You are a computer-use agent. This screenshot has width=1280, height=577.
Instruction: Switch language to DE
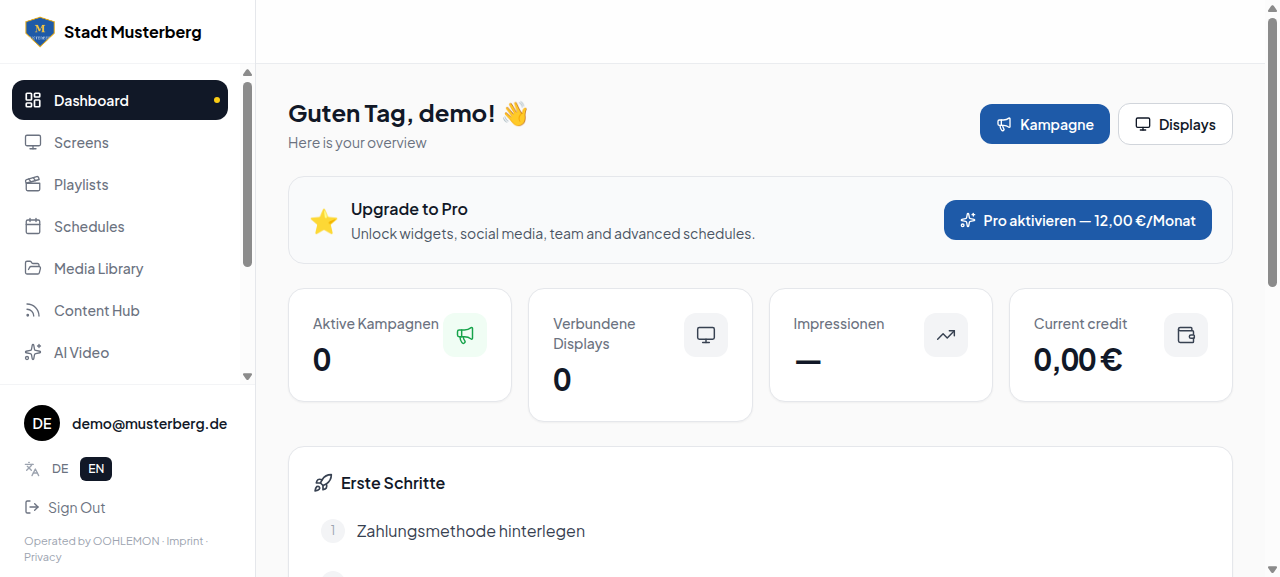[60, 468]
